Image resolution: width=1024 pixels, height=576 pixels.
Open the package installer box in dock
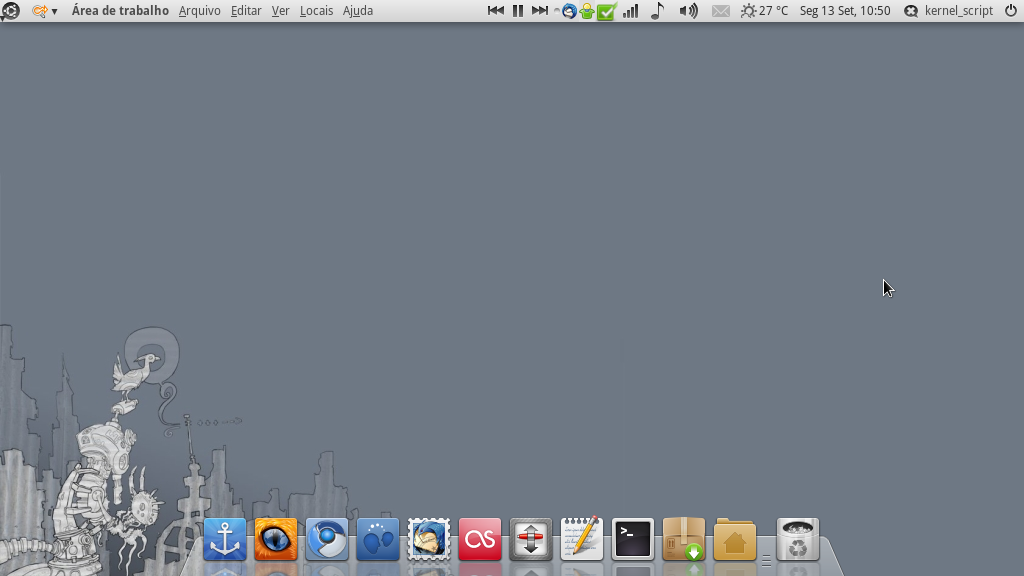coord(684,539)
